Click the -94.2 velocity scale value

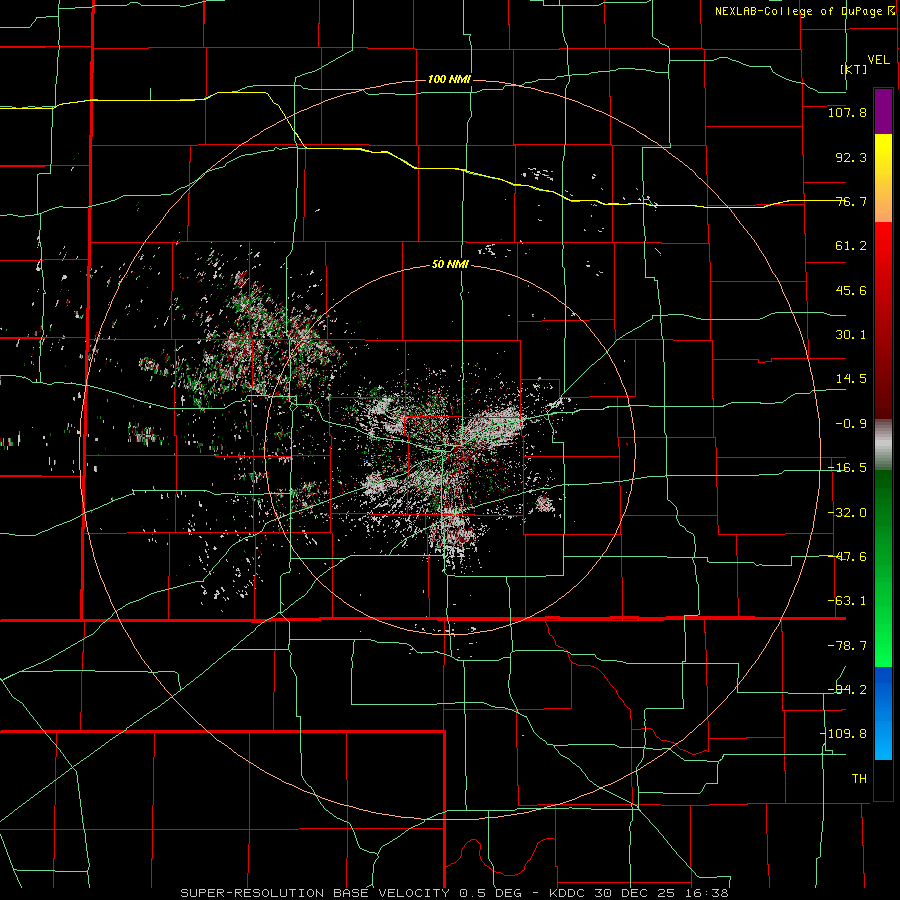tap(847, 690)
